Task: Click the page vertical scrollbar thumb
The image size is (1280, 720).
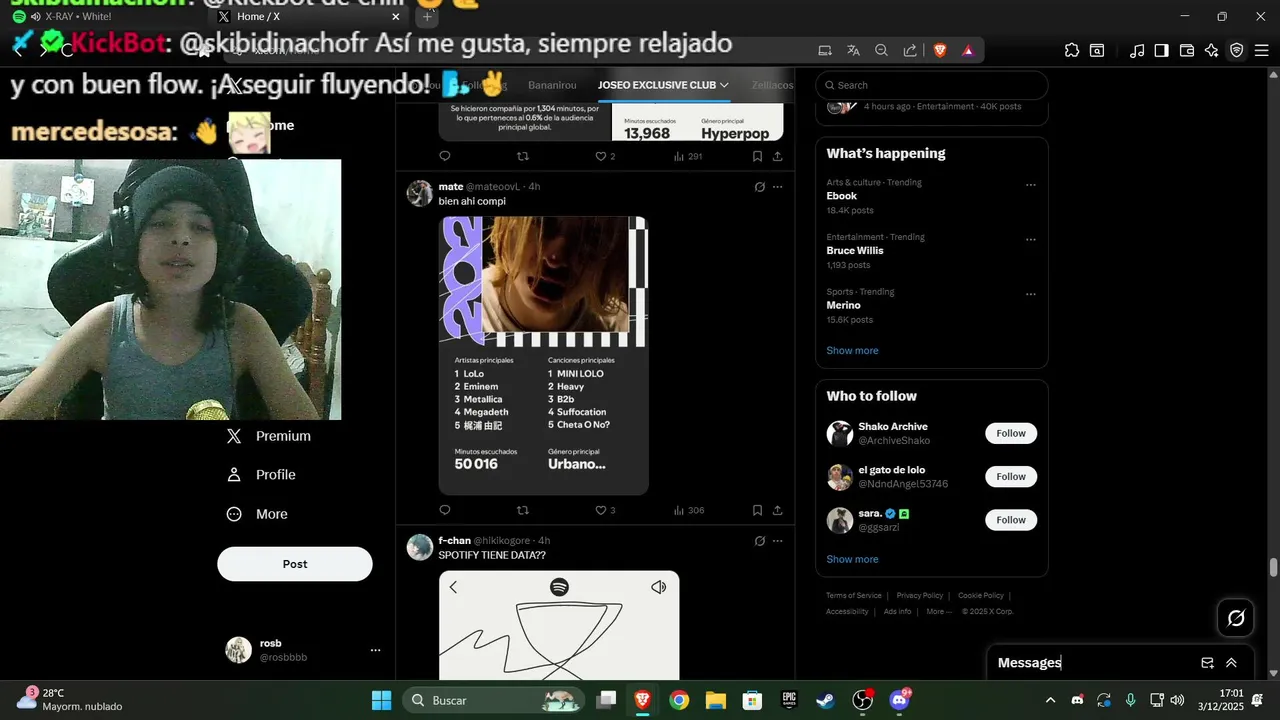Action: tap(1273, 568)
